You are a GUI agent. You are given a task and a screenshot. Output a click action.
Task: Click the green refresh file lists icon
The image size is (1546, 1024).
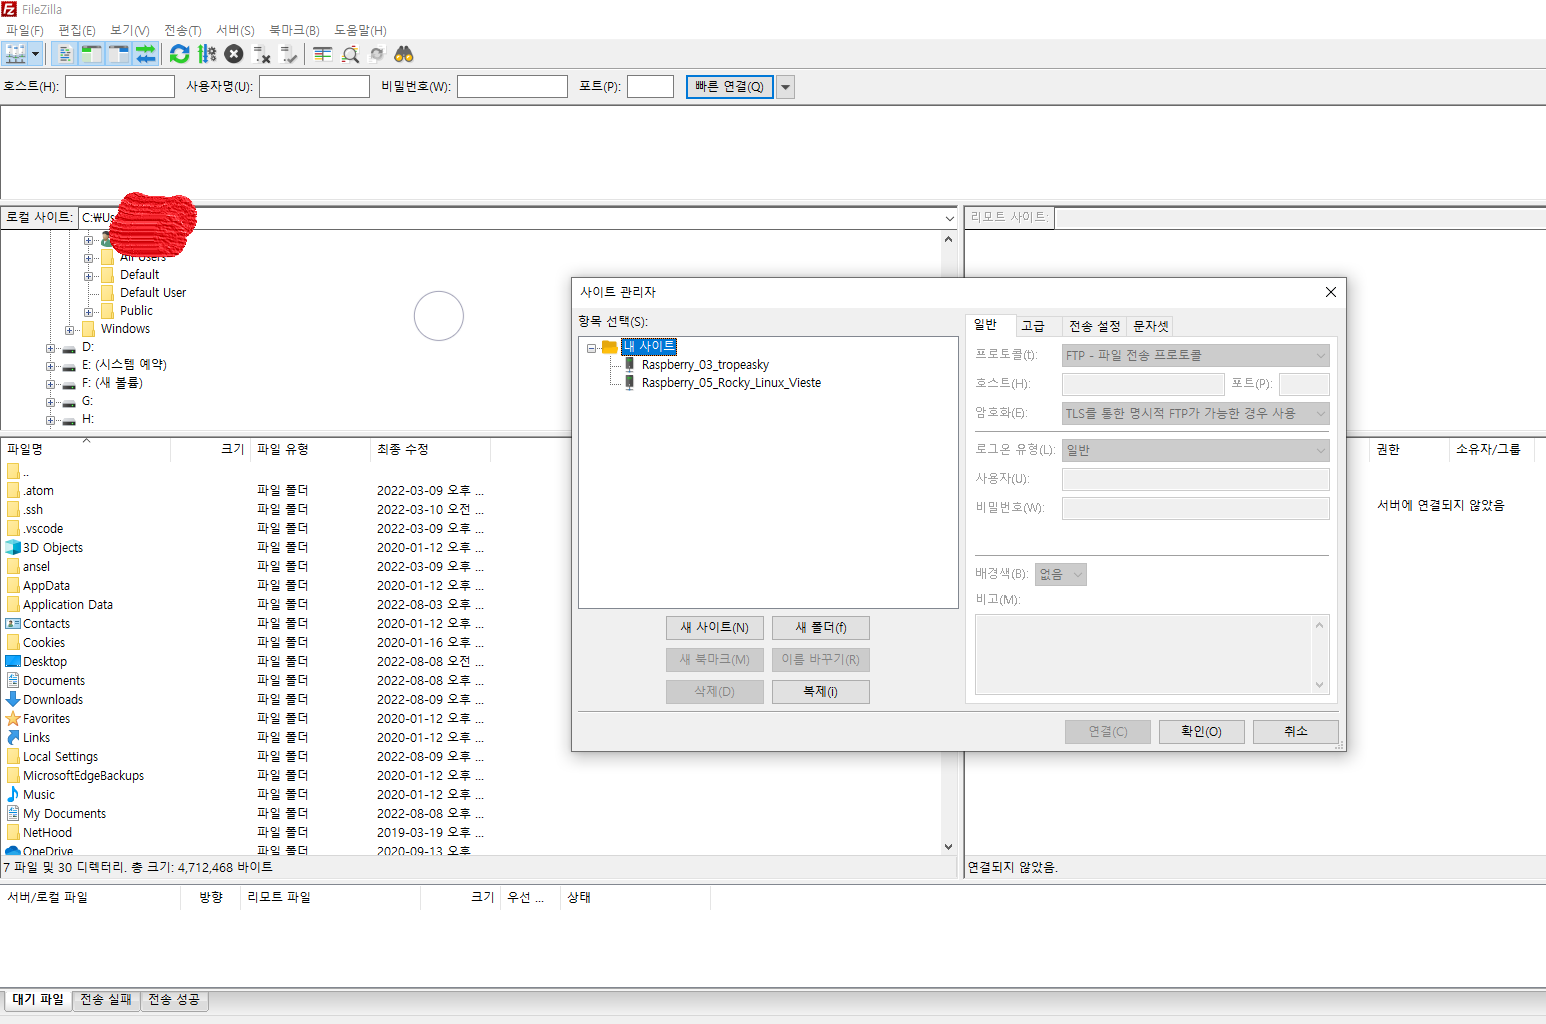180,54
